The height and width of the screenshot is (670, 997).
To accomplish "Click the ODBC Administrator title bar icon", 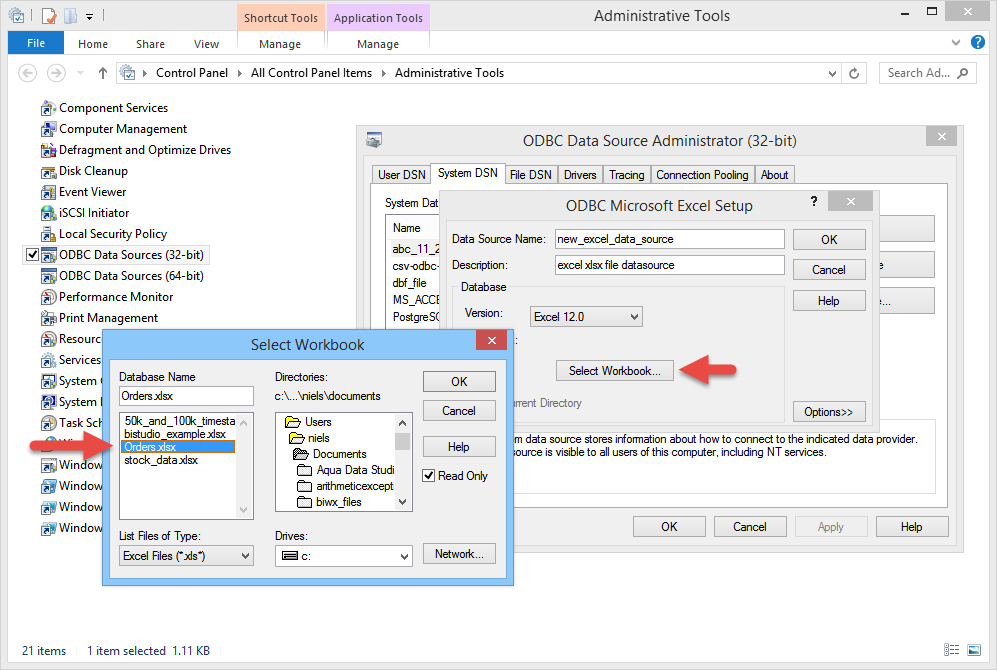I will point(374,140).
